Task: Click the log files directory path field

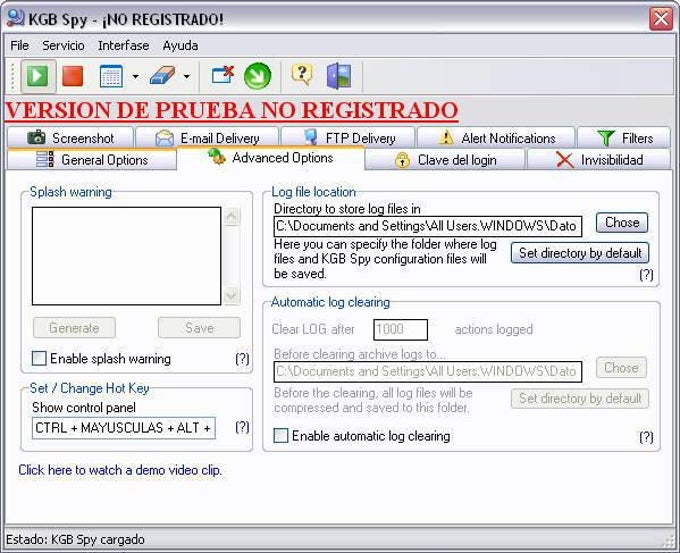Action: click(428, 226)
